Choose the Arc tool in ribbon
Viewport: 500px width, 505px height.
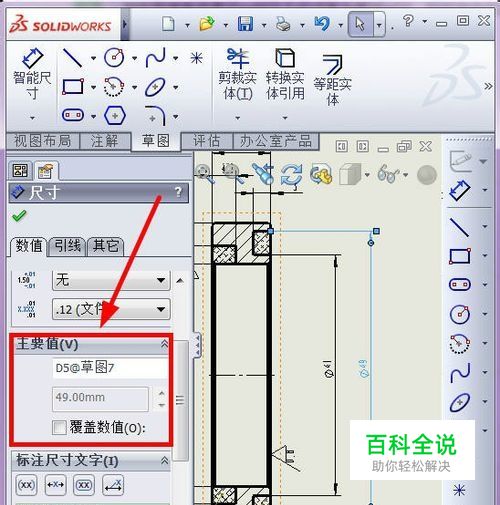114,87
